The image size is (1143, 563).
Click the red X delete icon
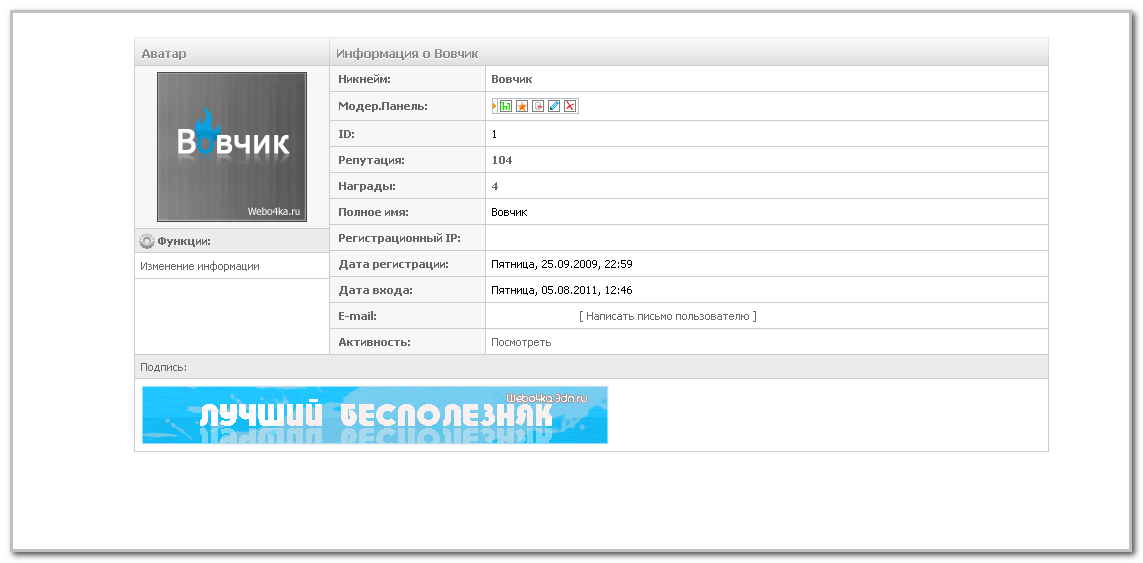(x=570, y=106)
